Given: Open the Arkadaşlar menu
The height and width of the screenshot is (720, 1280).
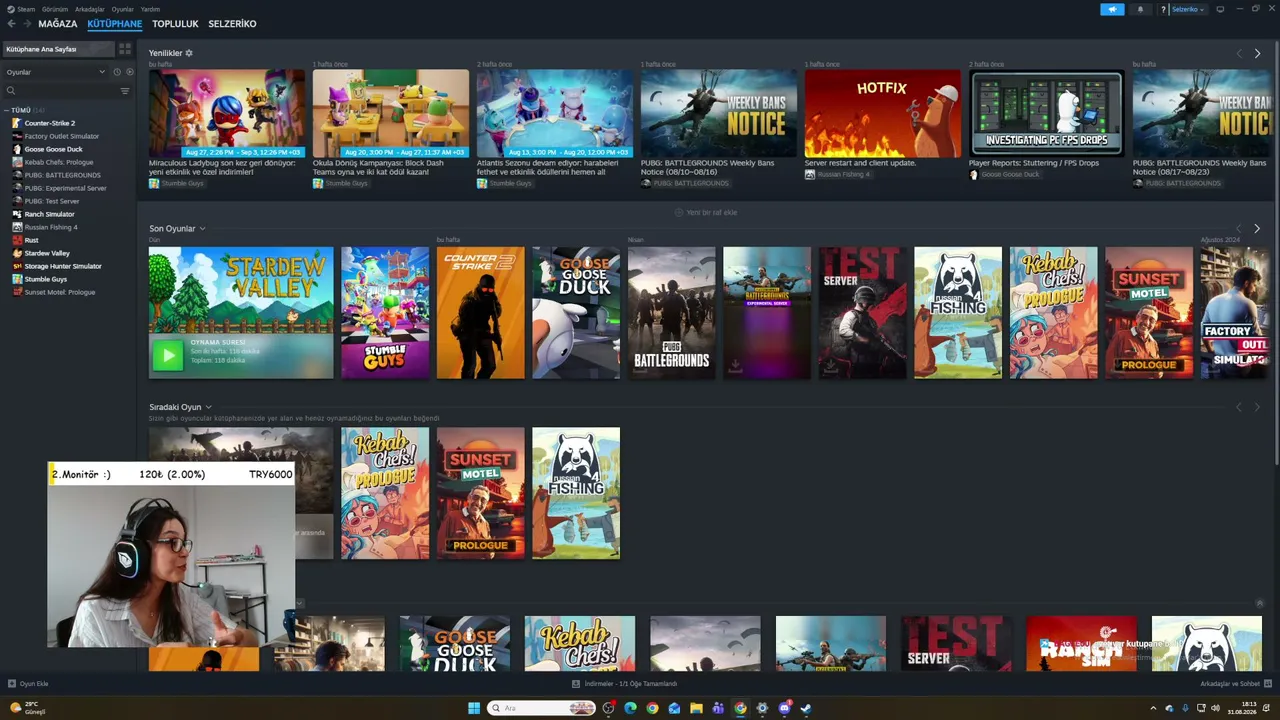Looking at the screenshot, I should pos(90,9).
